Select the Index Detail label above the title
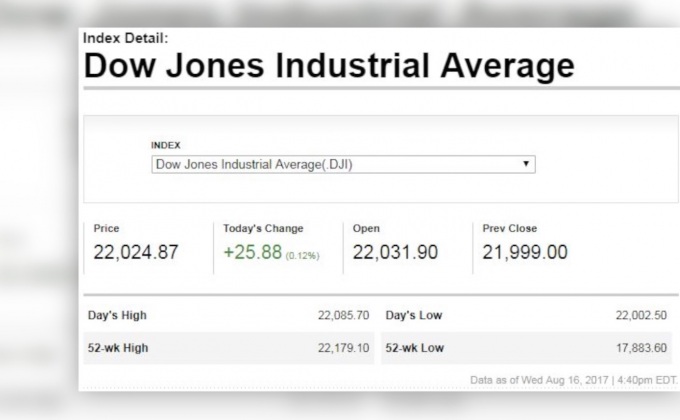The width and height of the screenshot is (680, 420). (126, 38)
